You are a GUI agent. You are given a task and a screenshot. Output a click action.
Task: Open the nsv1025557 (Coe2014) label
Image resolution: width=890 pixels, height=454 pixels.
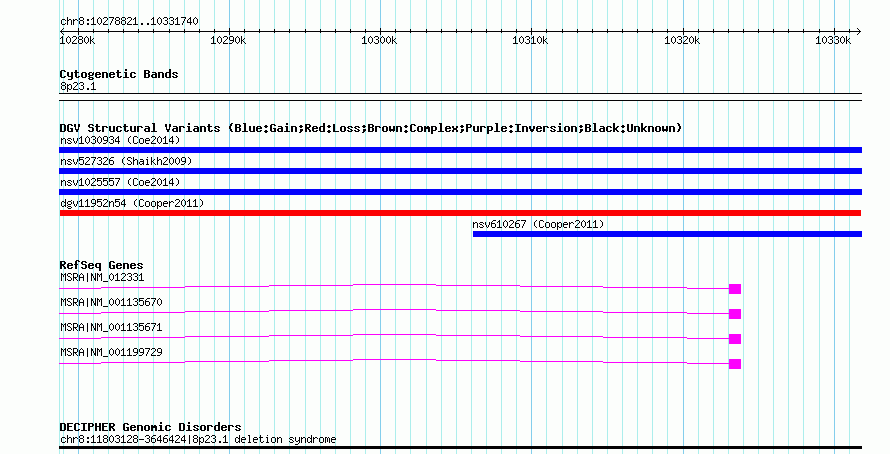pos(120,182)
